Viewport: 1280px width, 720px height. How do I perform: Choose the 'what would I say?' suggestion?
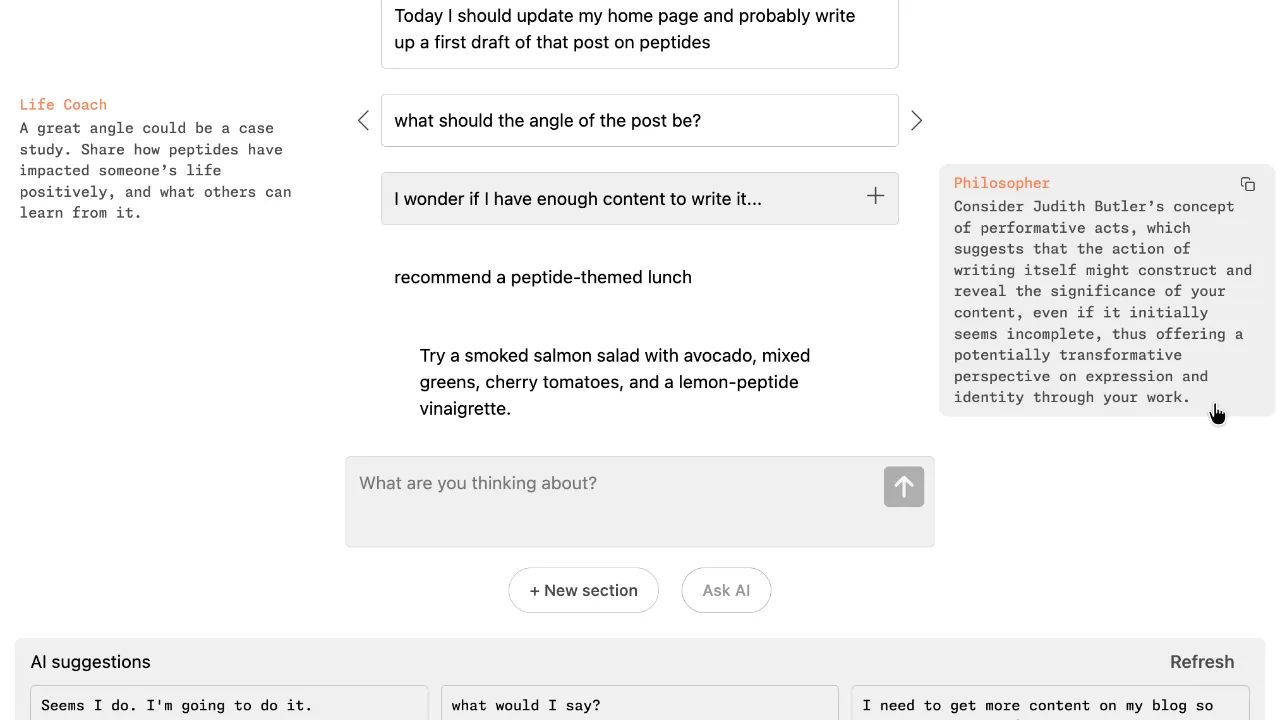coord(640,703)
